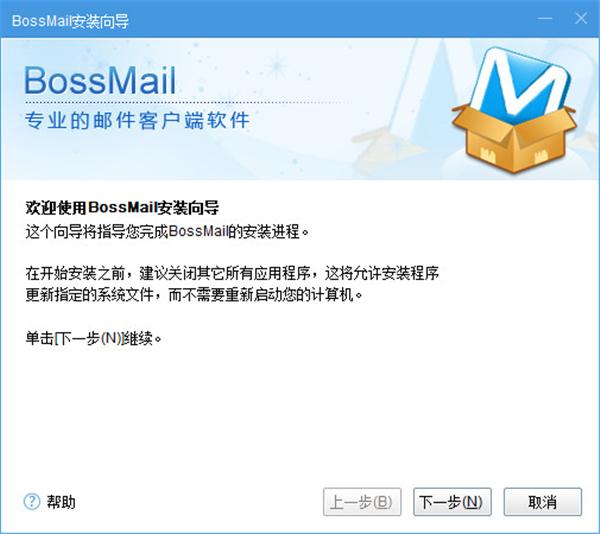Minimize the BossMail installer window
Viewport: 600px width, 534px height.
point(545,18)
